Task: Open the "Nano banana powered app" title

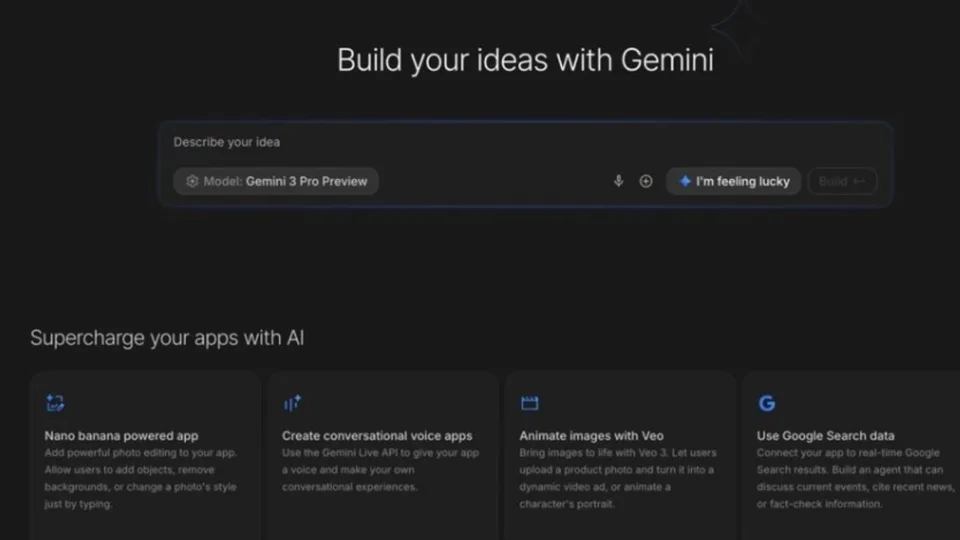Action: pos(121,436)
